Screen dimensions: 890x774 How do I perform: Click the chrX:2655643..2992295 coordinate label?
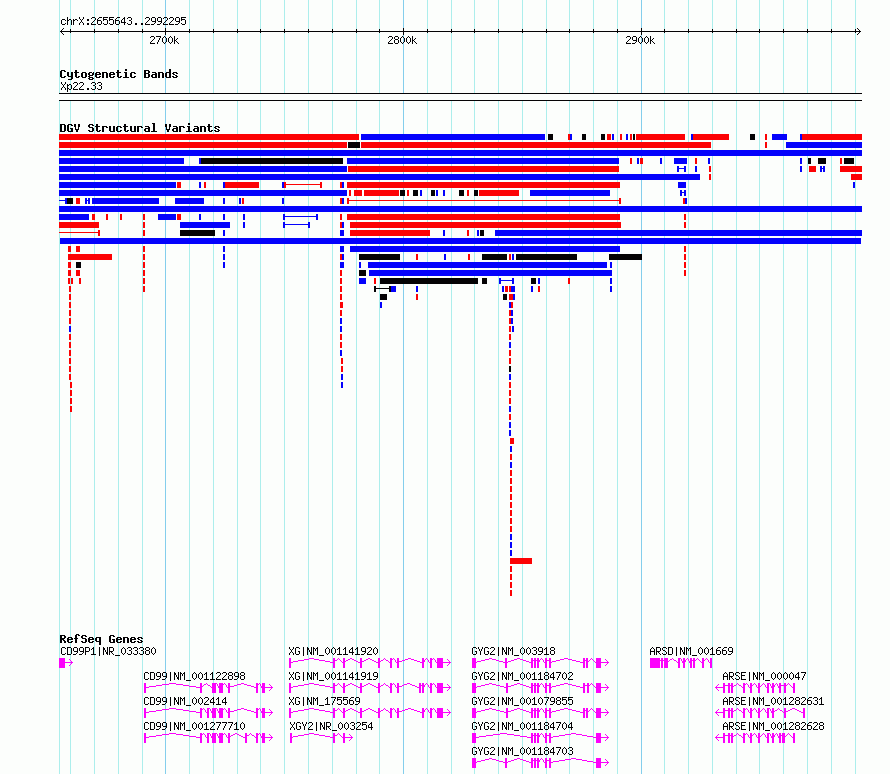123,22
